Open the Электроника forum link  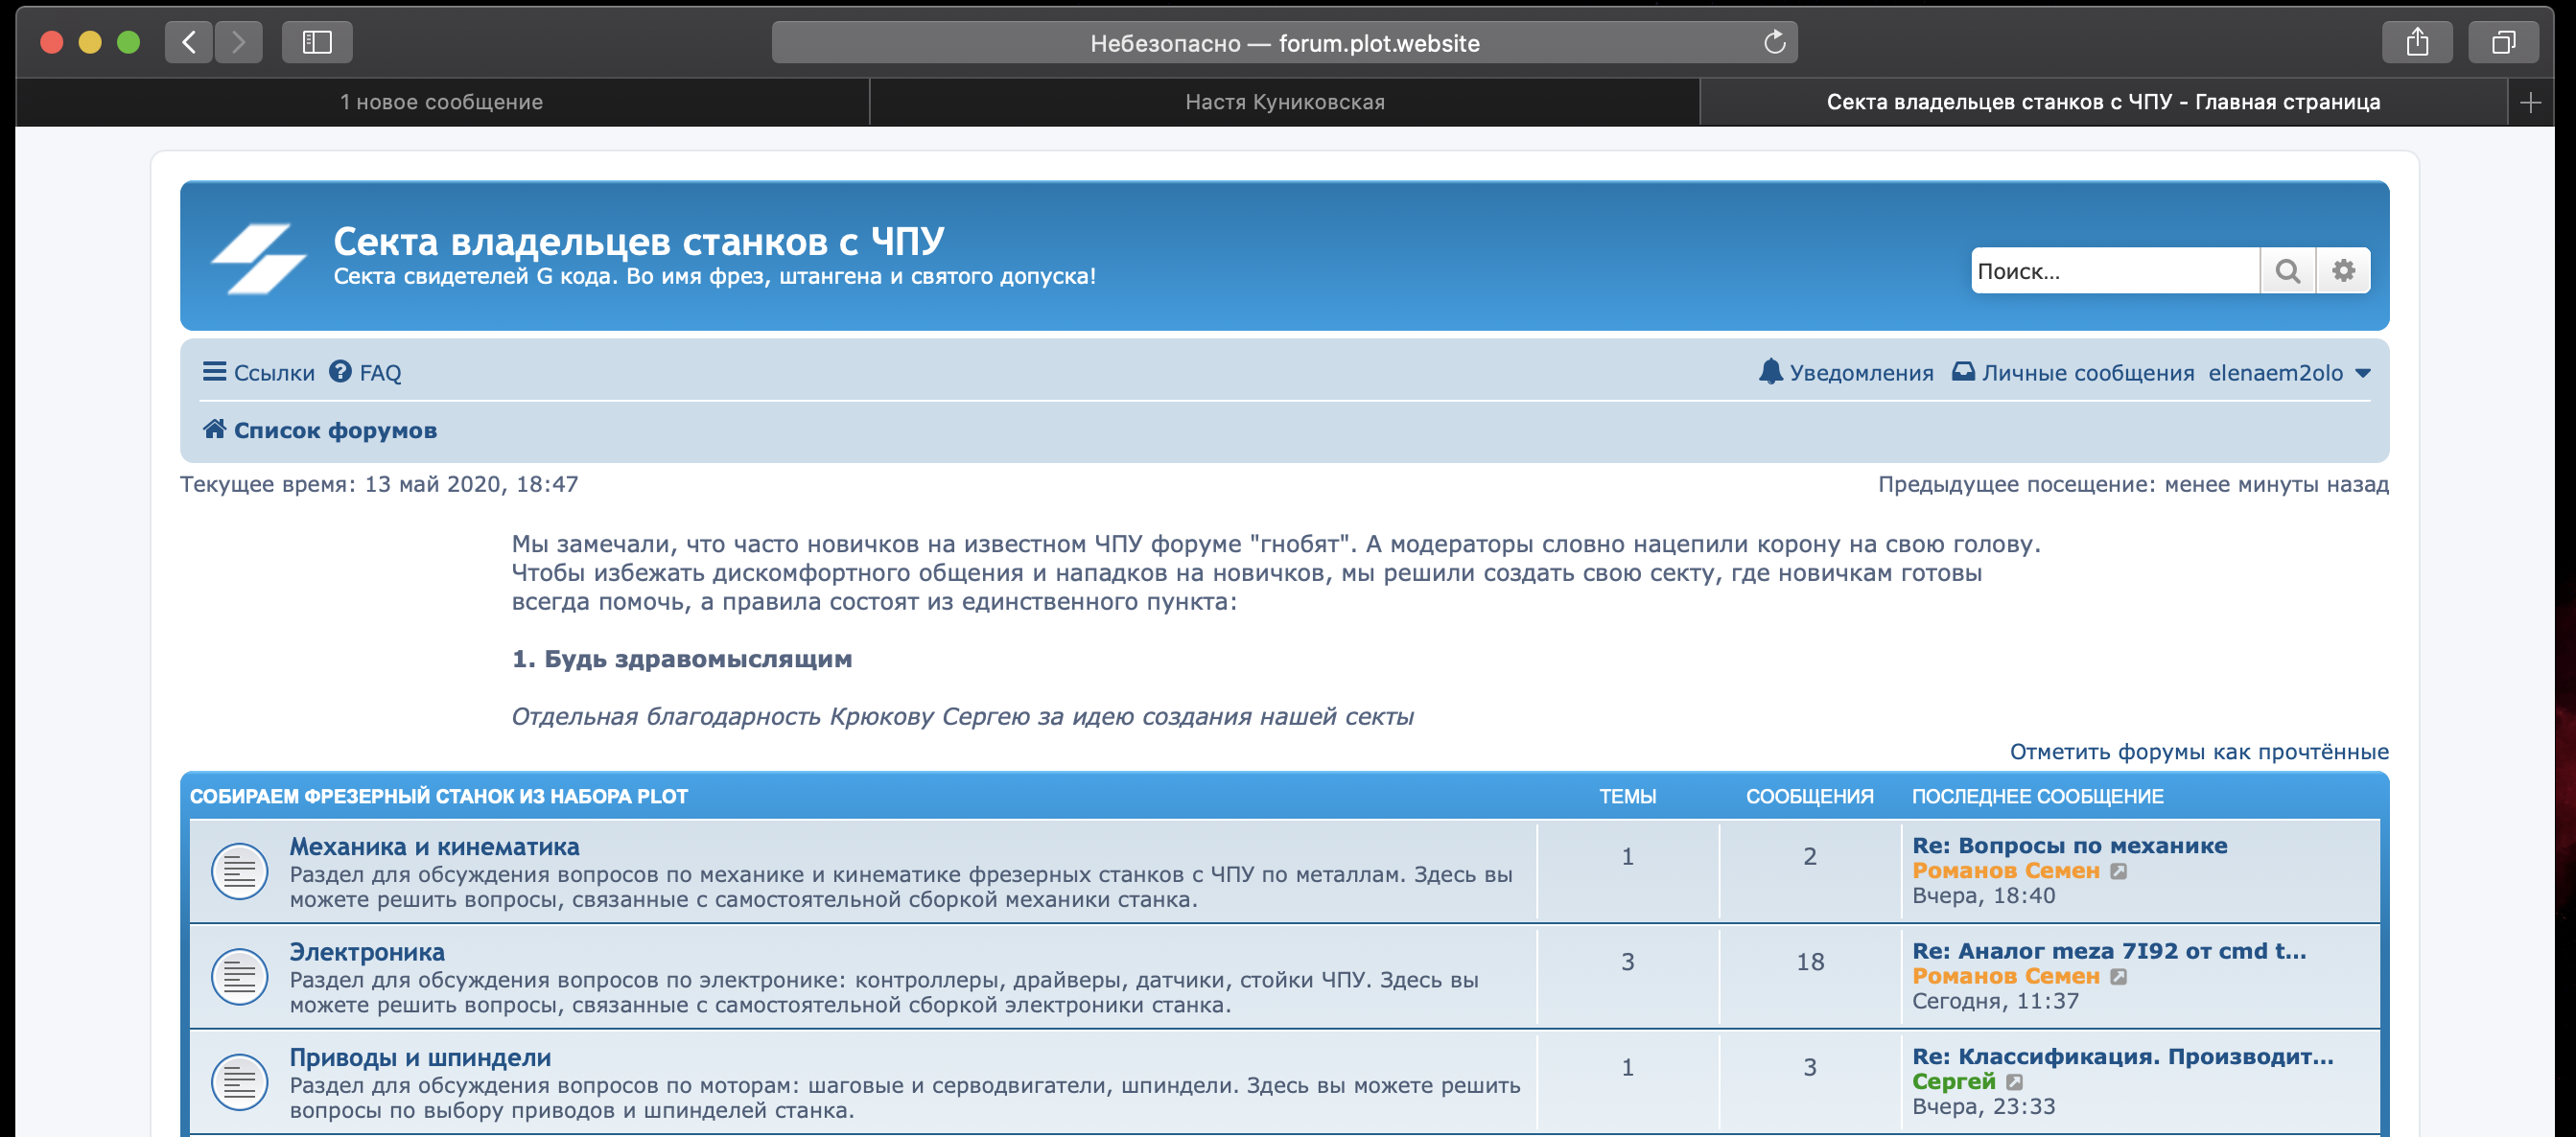coord(367,952)
